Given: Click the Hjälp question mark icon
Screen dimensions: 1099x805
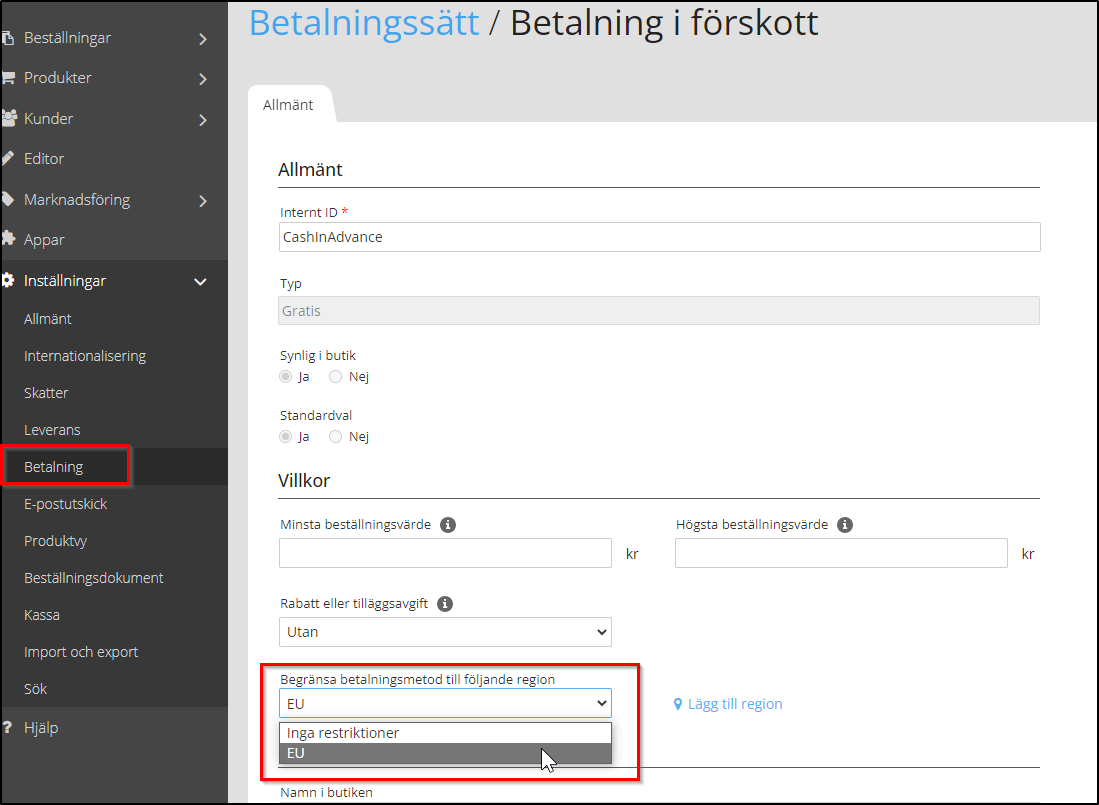Looking at the screenshot, I should point(8,727).
